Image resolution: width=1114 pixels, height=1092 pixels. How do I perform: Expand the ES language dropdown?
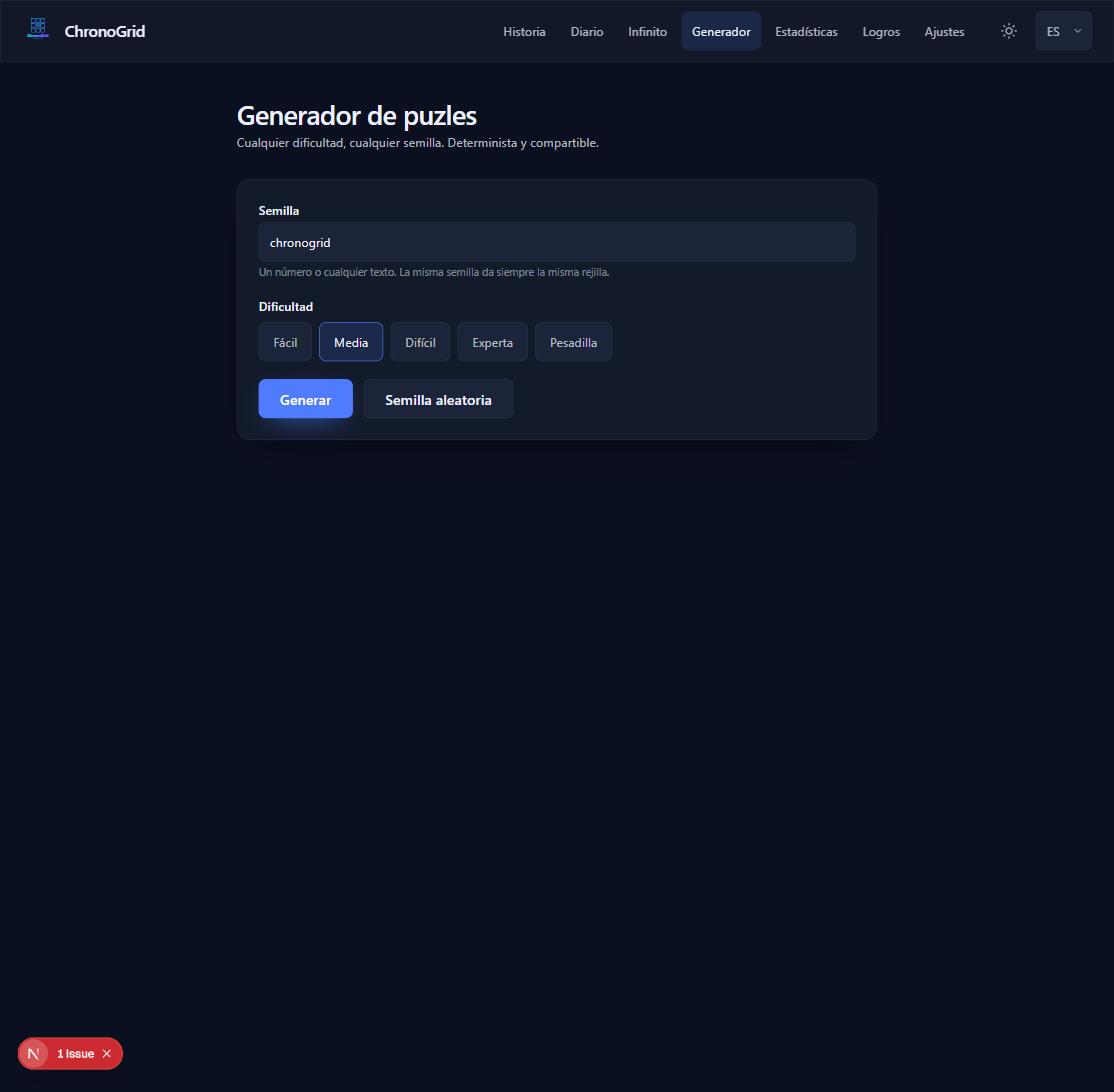click(x=1063, y=31)
